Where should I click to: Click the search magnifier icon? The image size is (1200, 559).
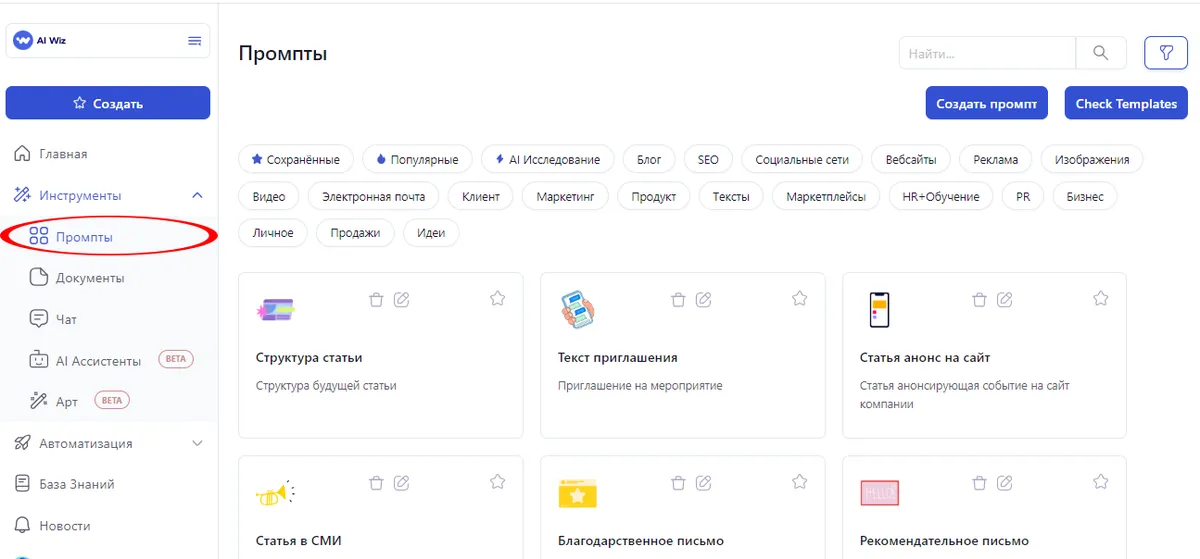point(1101,53)
